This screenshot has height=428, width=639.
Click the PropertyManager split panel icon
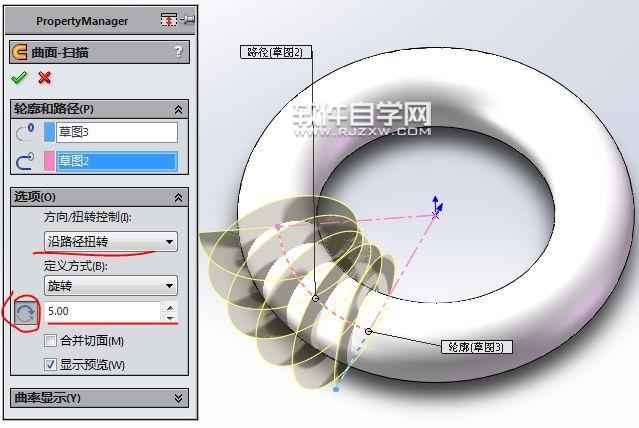(169, 20)
